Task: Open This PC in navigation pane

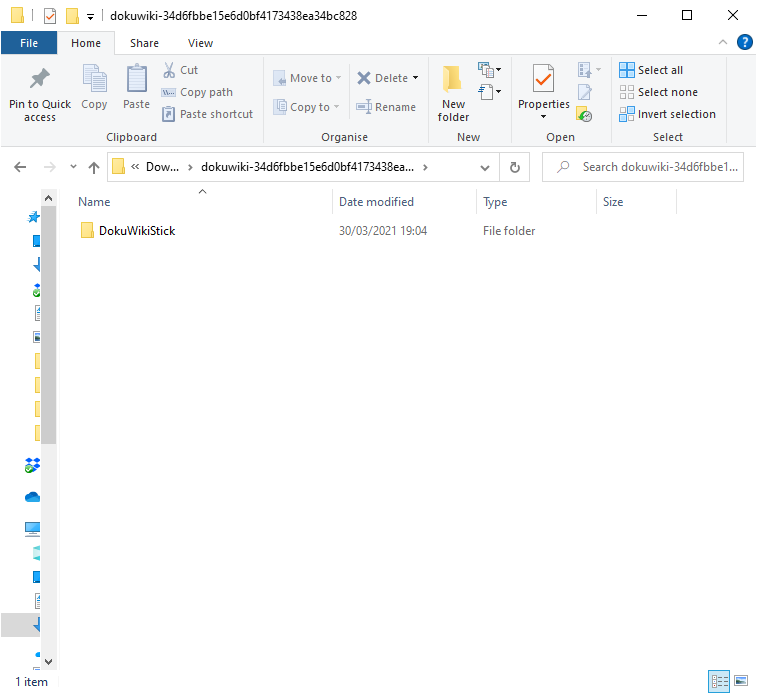Action: 32,529
